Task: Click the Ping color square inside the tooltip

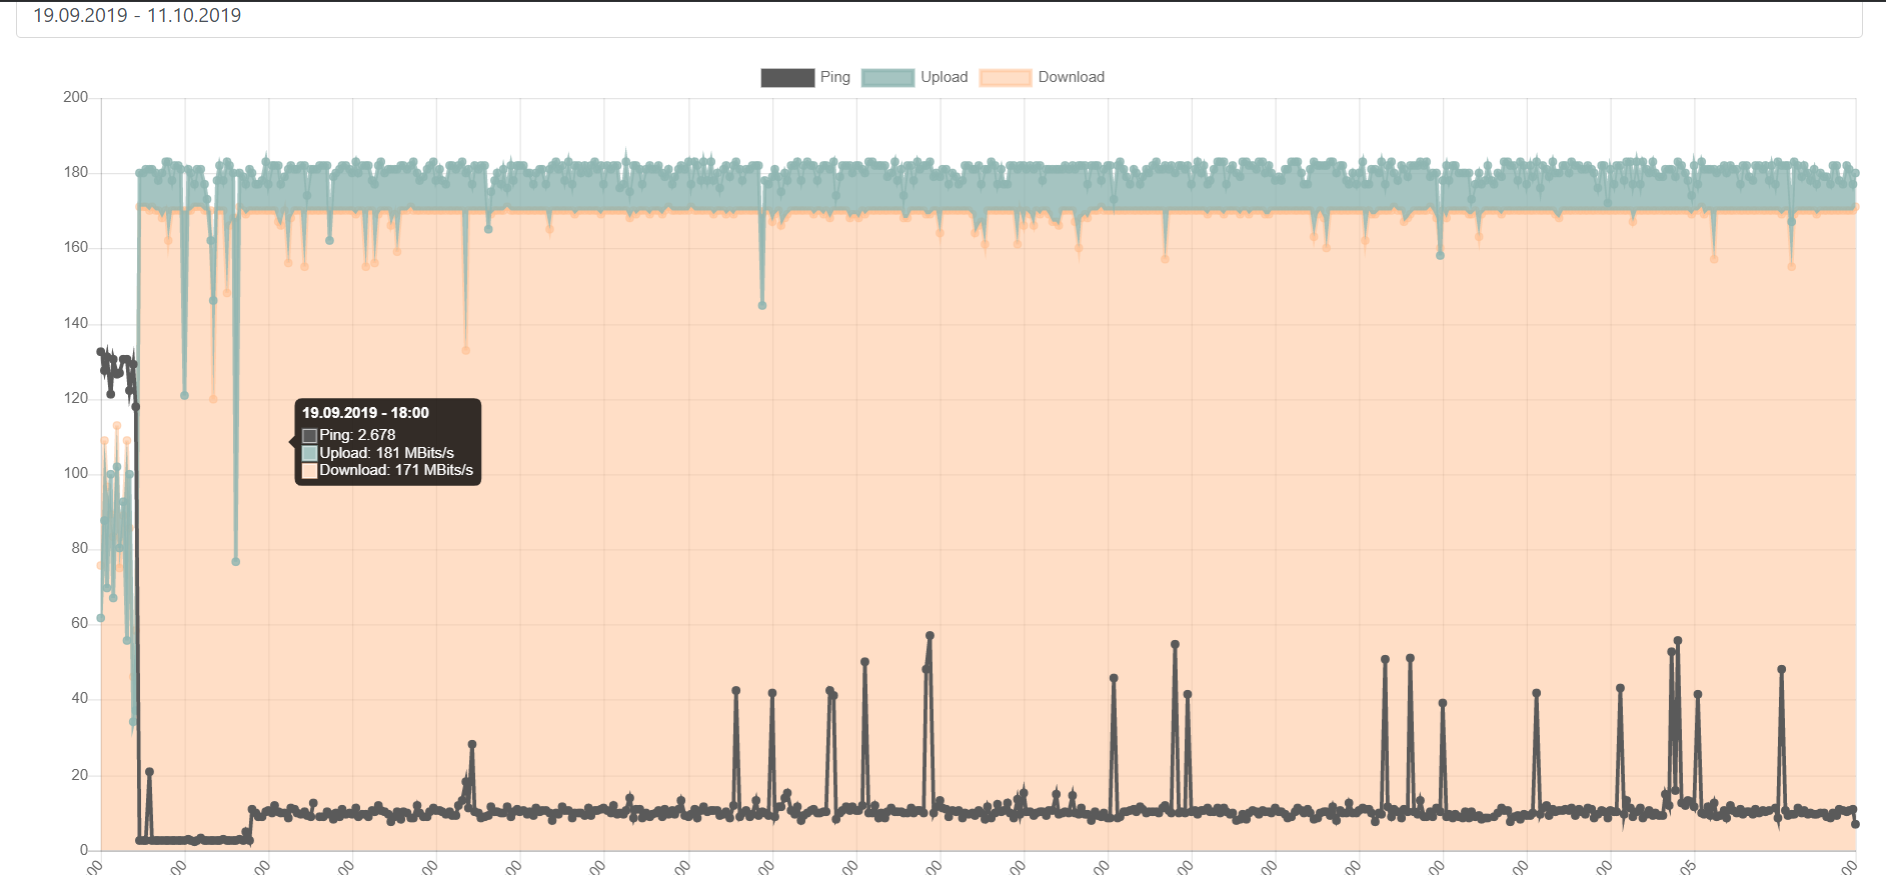Action: click(310, 436)
